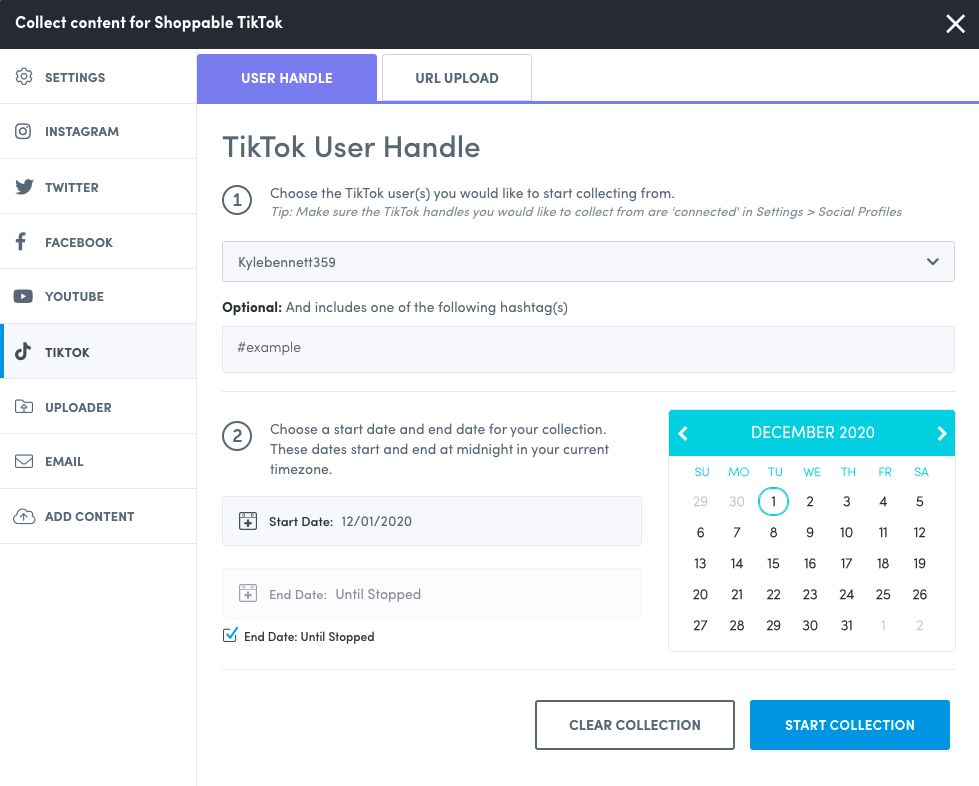Click the Add Content cloud icon
The image size is (979, 786).
click(x=24, y=516)
